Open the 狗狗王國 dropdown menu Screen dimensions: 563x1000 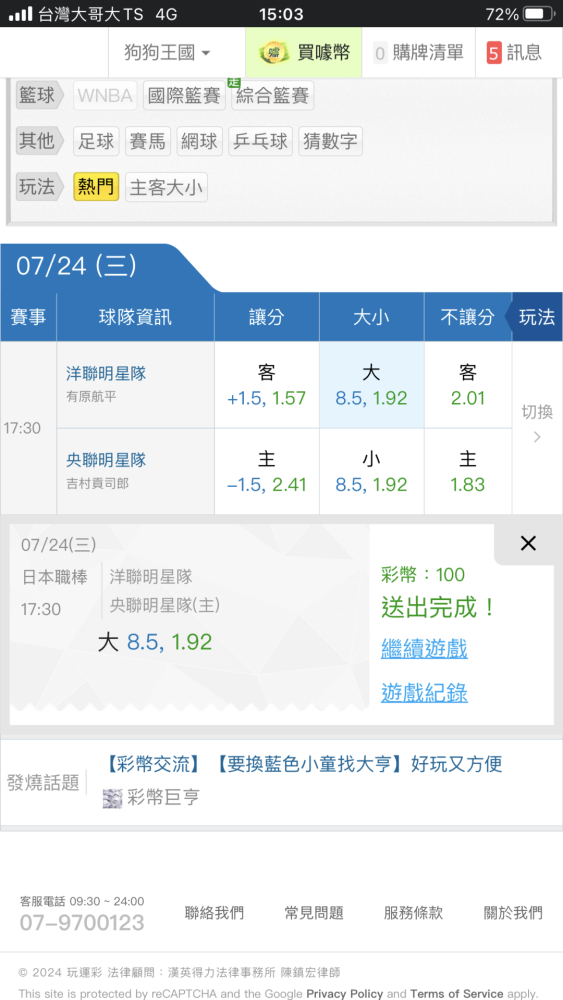pyautogui.click(x=167, y=52)
